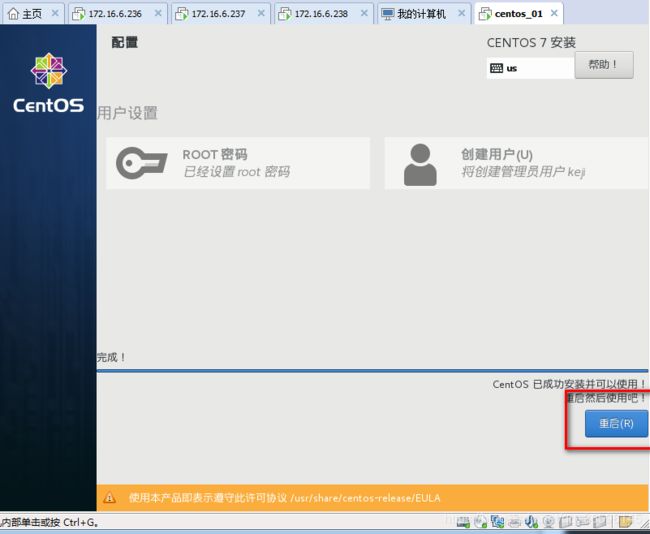650x534 pixels.
Task: Click the VM icon on 172.16.6.236 tab
Action: (x=78, y=14)
